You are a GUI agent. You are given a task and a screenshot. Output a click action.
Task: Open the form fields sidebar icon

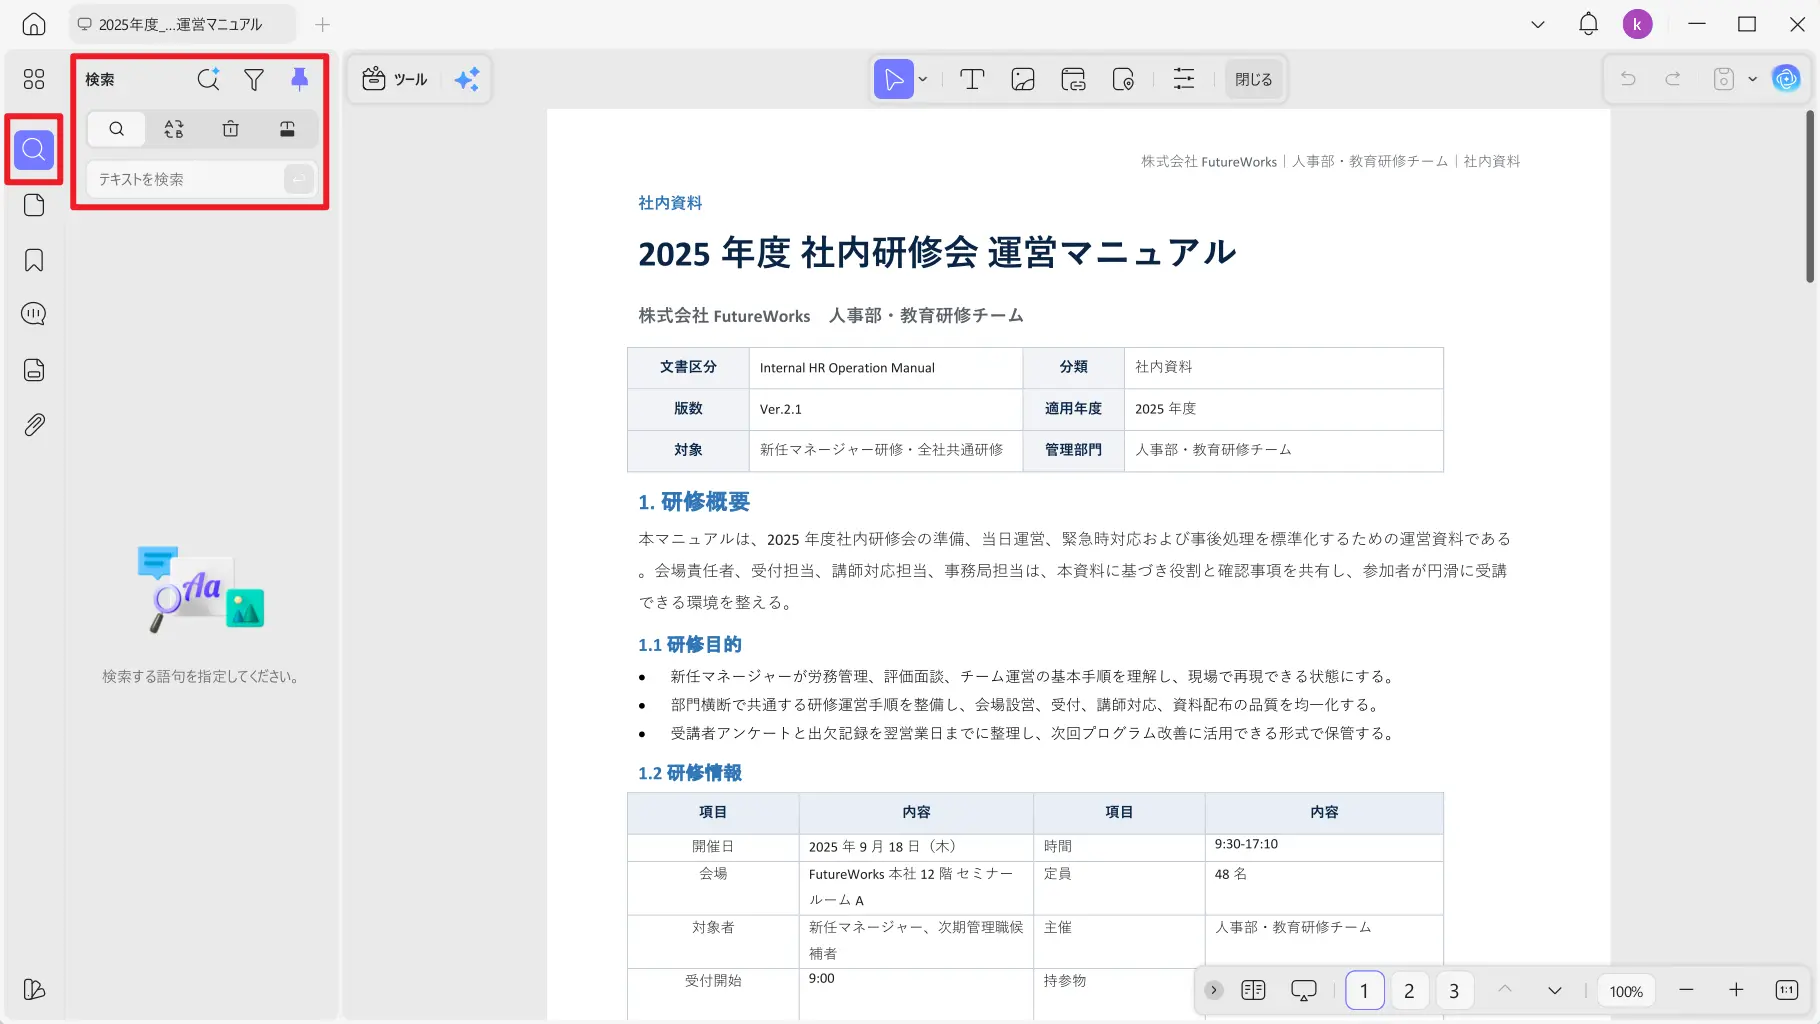[34, 370]
